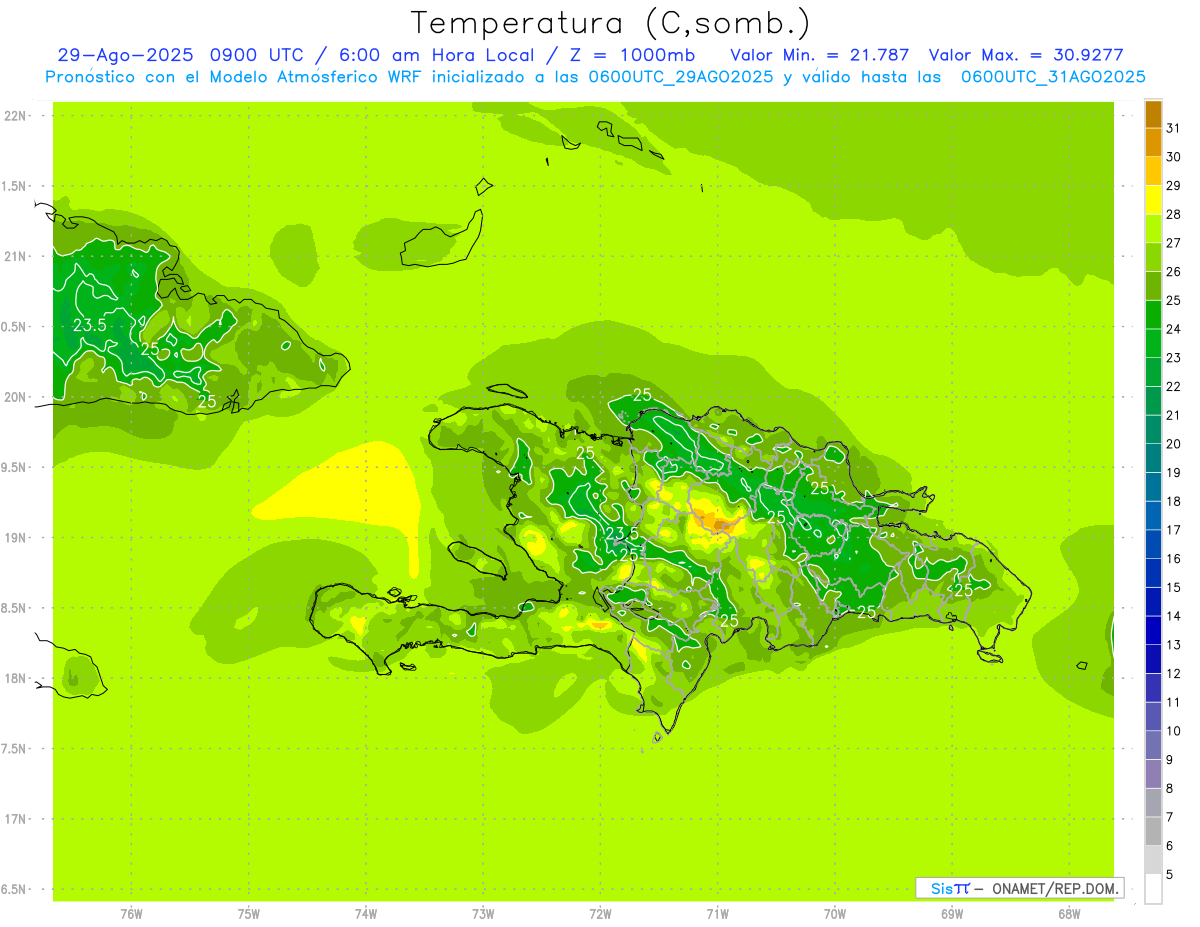Viewport: 1200px width, 927px height.
Task: Click the '17N' latitude label
Action: pos(14,819)
